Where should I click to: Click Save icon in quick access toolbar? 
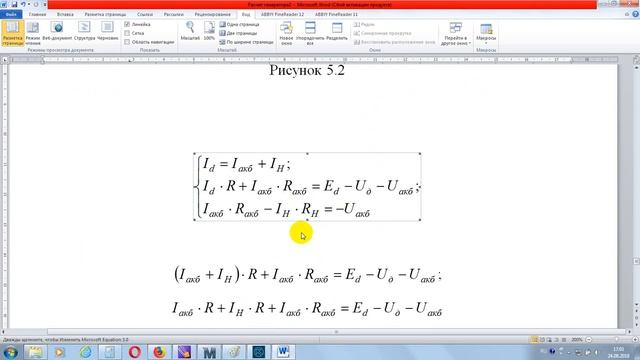pos(14,4)
